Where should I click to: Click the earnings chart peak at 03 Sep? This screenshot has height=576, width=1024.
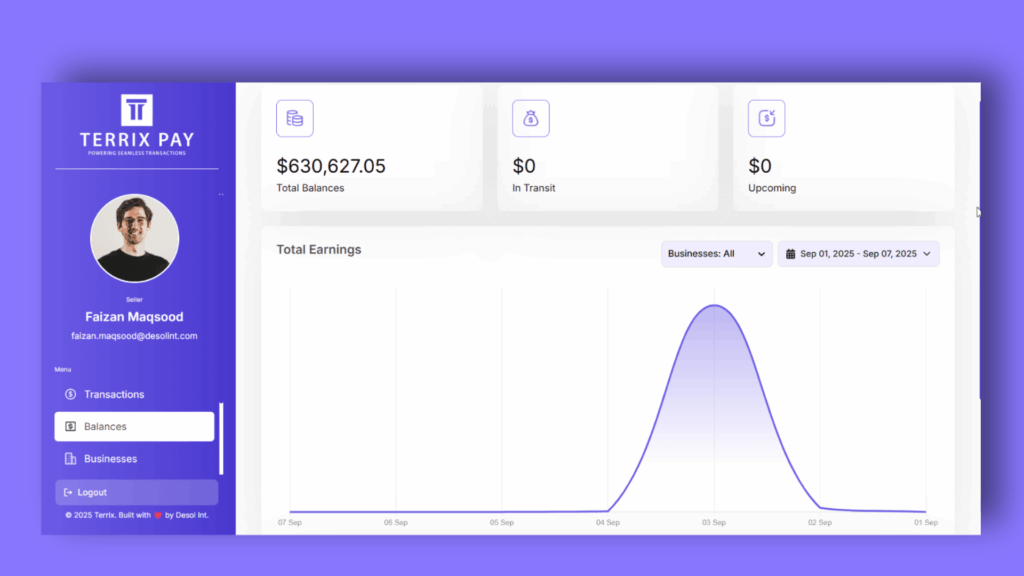[x=714, y=306]
